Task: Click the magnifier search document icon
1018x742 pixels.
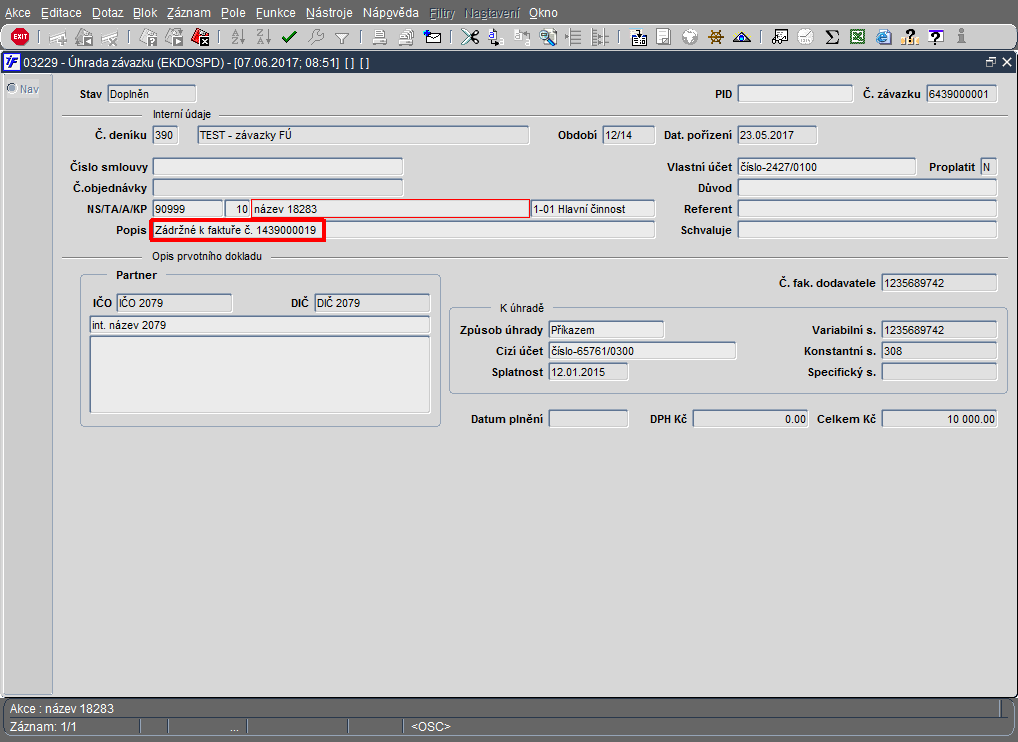Action: [x=548, y=38]
